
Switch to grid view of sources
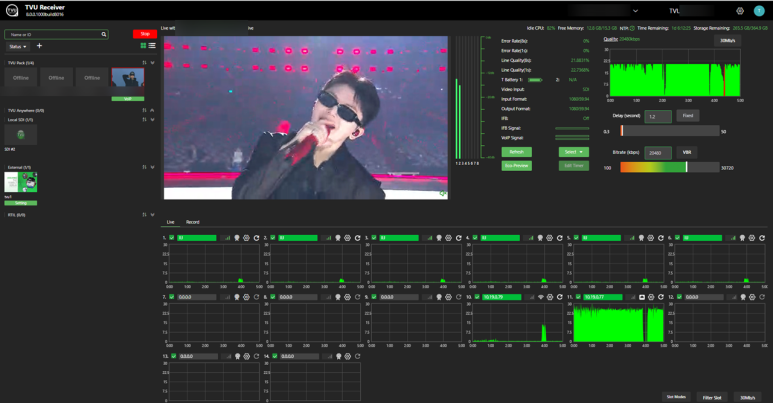click(x=143, y=45)
